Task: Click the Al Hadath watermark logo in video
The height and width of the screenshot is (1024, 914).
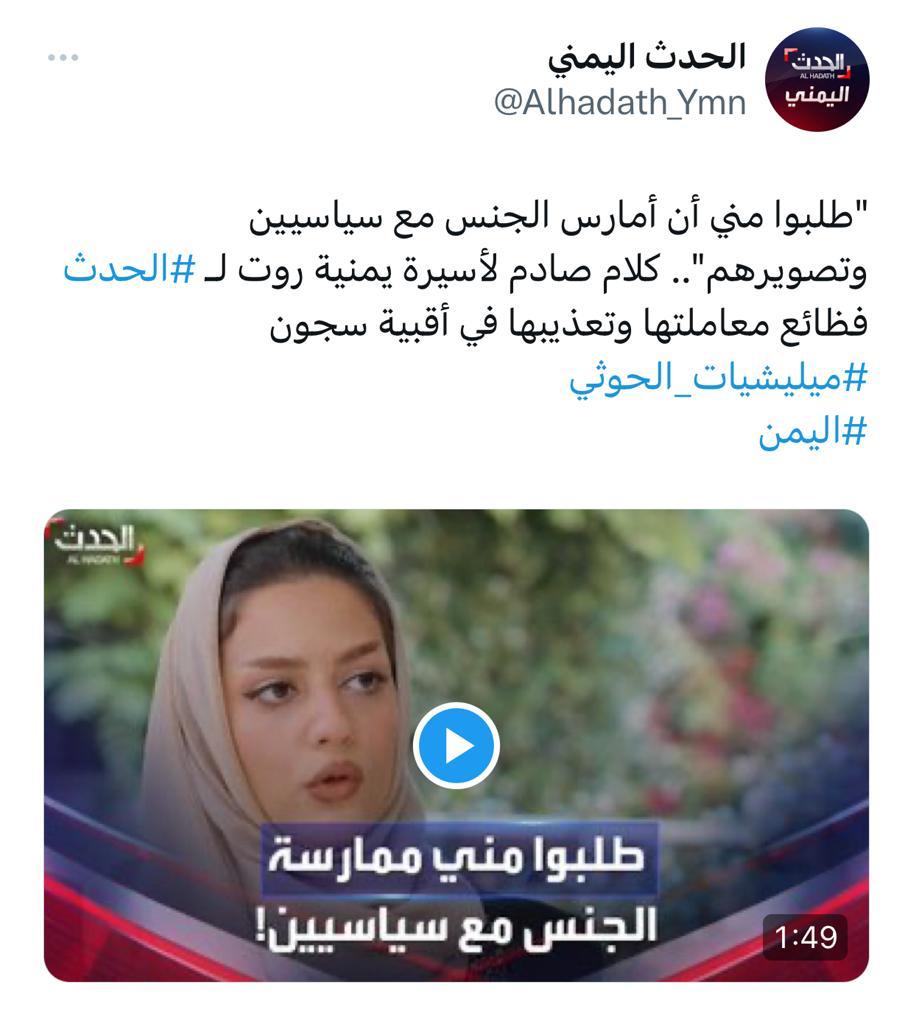Action: [97, 543]
